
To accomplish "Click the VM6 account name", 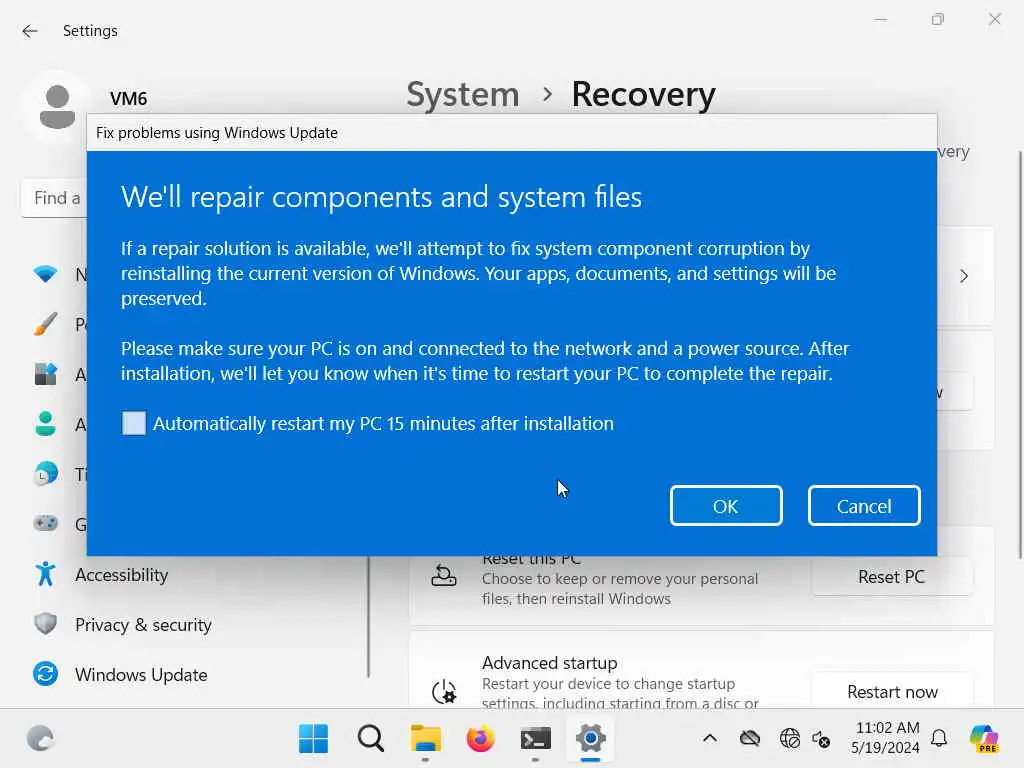I will click(x=129, y=99).
